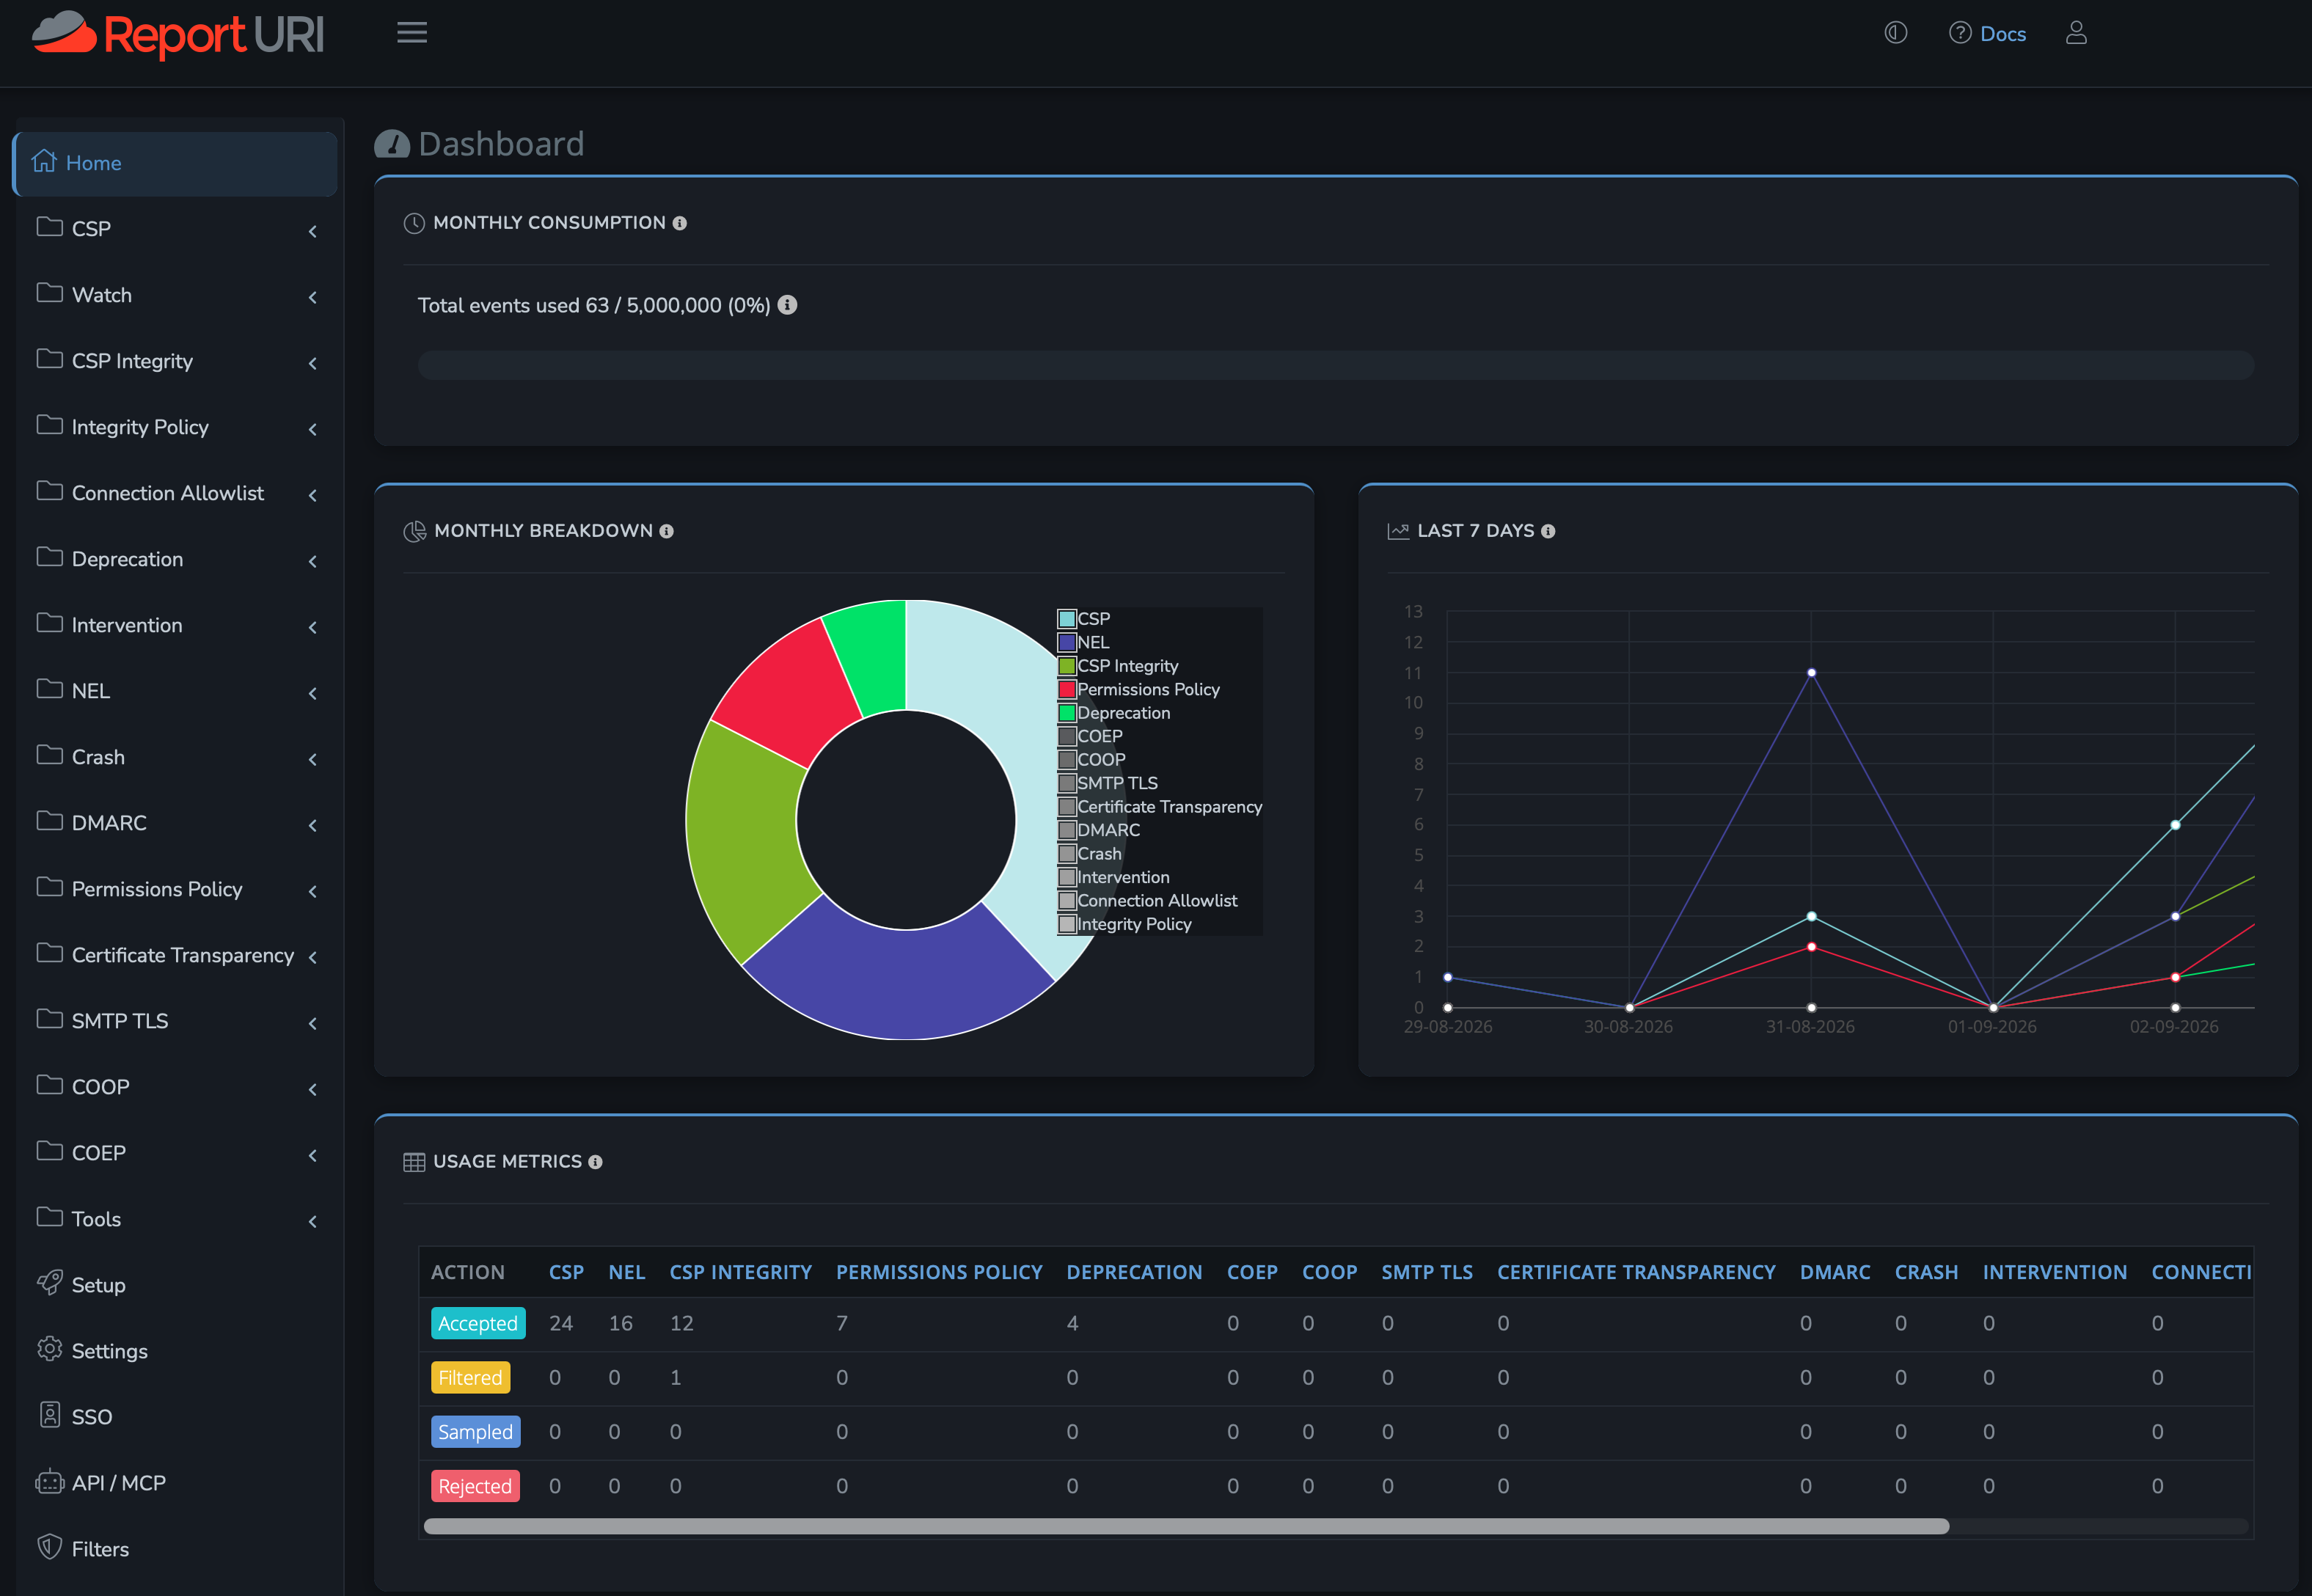Click the Last 7 Days info icon
Viewport: 2312px width, 1596px height.
click(1548, 531)
